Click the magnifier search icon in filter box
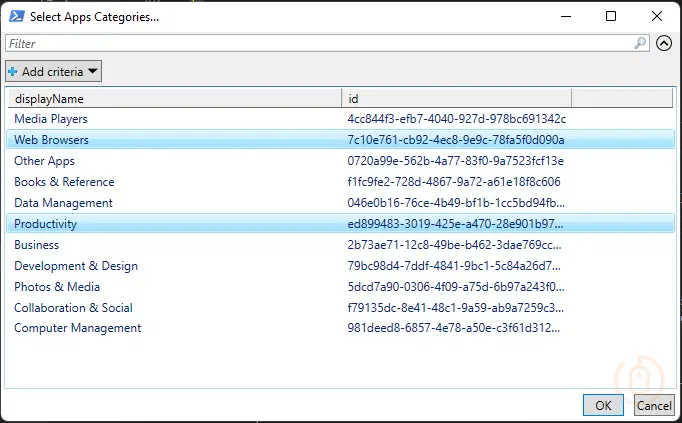Image resolution: width=682 pixels, height=423 pixels. pos(640,43)
